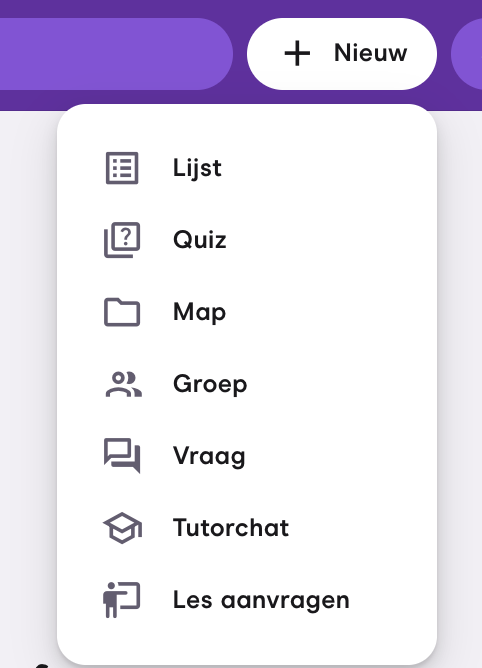Open Tutorchat from the menu
This screenshot has width=482, height=668.
click(x=247, y=528)
